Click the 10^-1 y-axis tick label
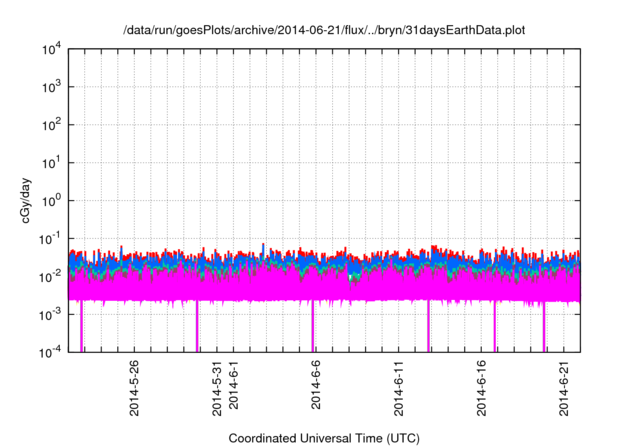This screenshot has width=640, height=448. coord(51,238)
